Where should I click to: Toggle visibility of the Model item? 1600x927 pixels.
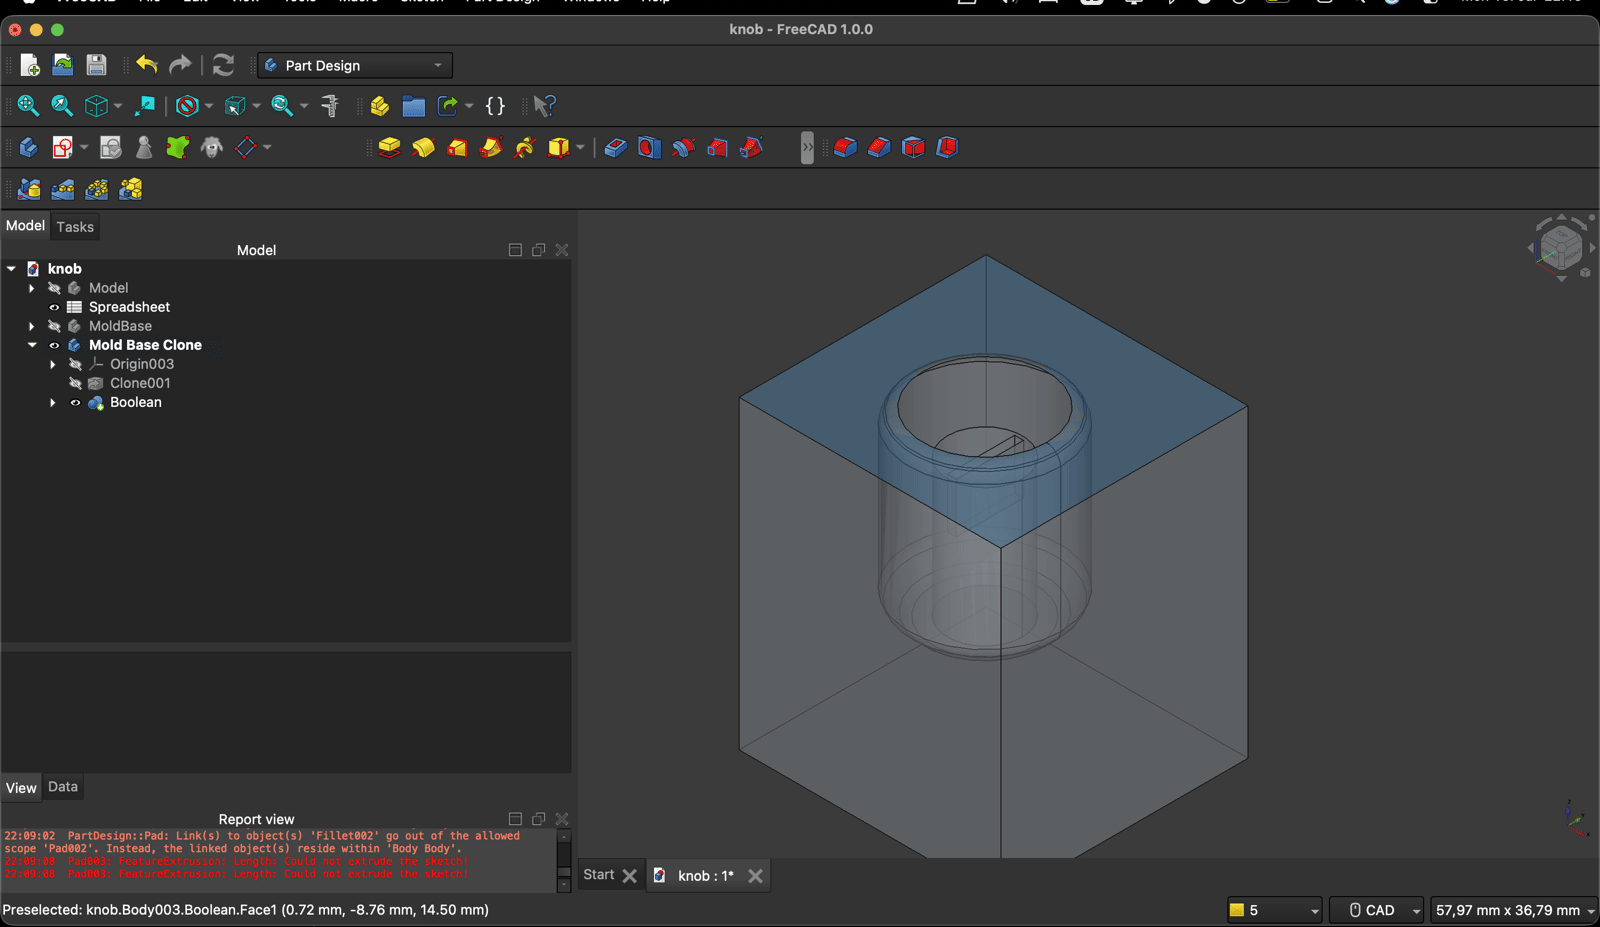54,288
